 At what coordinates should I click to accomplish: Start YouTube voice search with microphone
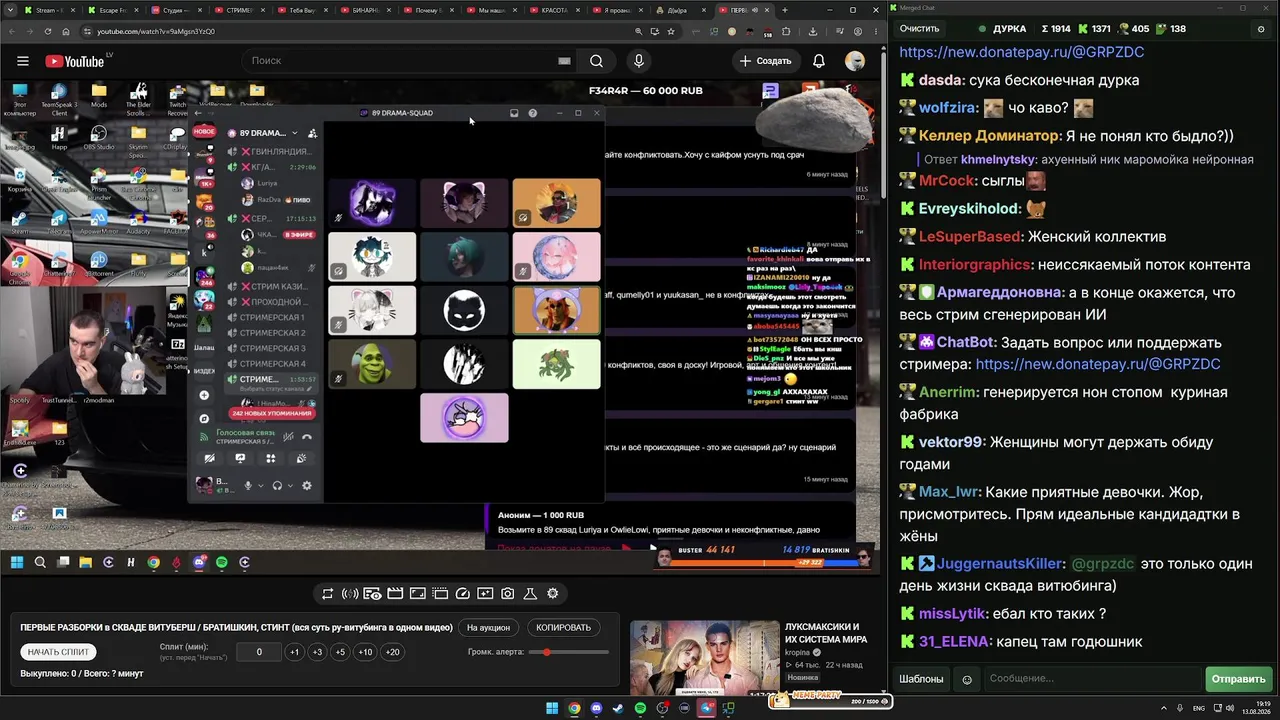[x=639, y=61]
